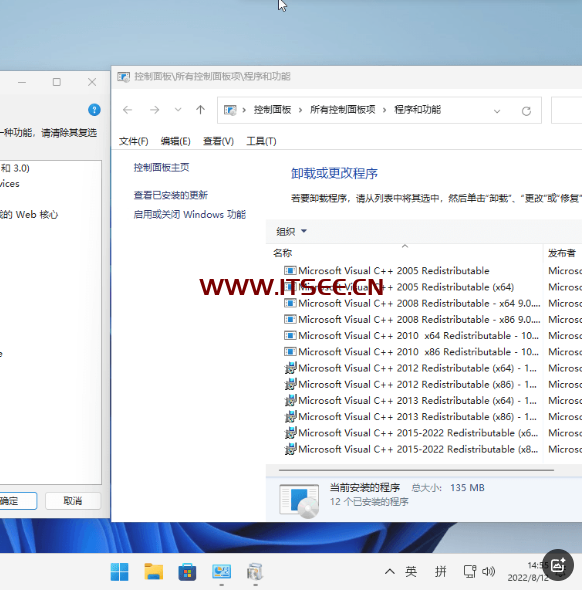Open the blue help question mark icon

coord(94,110)
